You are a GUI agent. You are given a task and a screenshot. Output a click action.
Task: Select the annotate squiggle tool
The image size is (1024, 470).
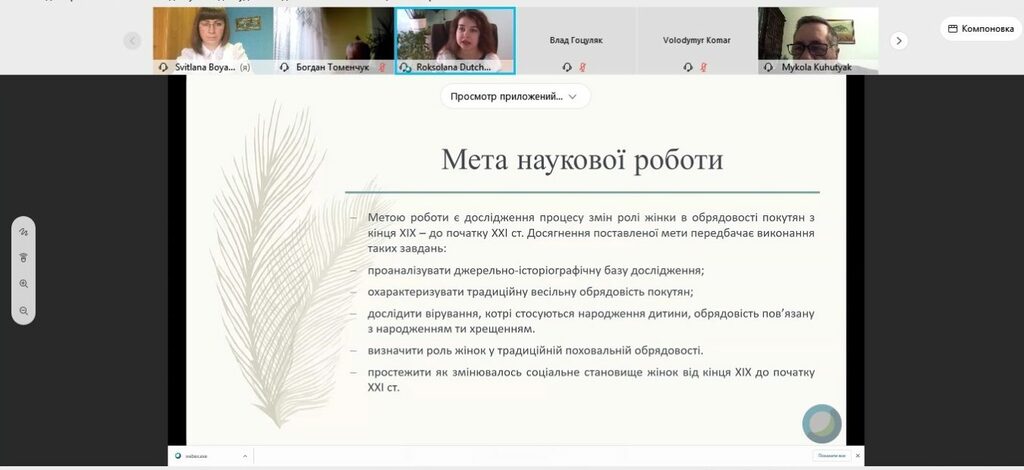tap(23, 232)
